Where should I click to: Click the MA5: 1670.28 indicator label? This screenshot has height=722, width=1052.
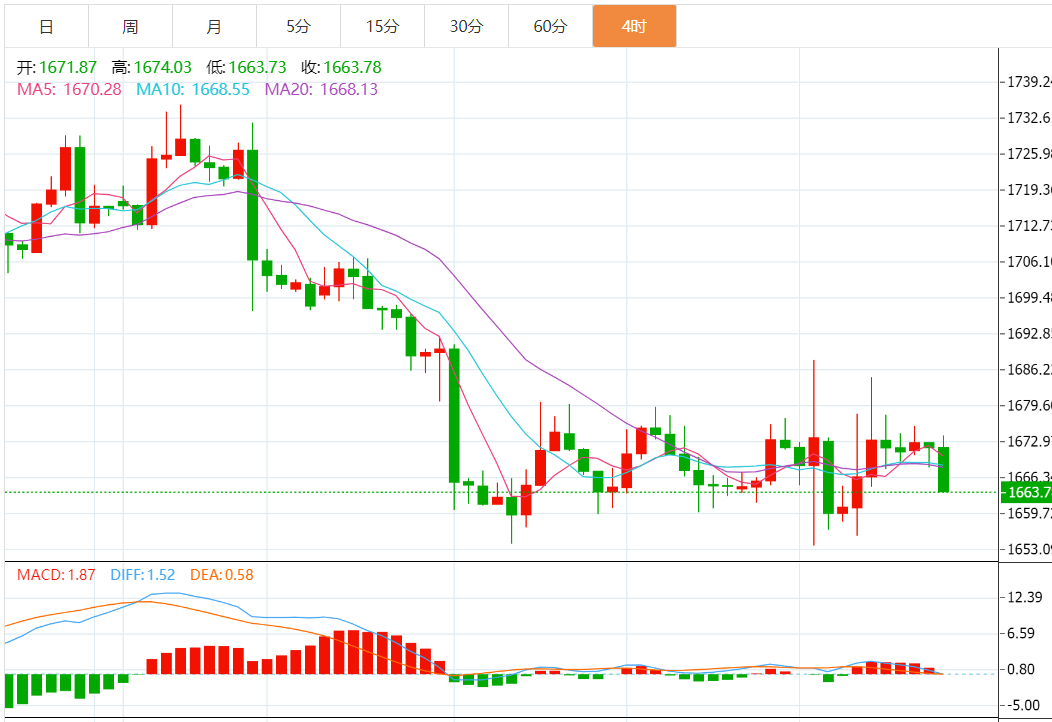pyautogui.click(x=69, y=89)
